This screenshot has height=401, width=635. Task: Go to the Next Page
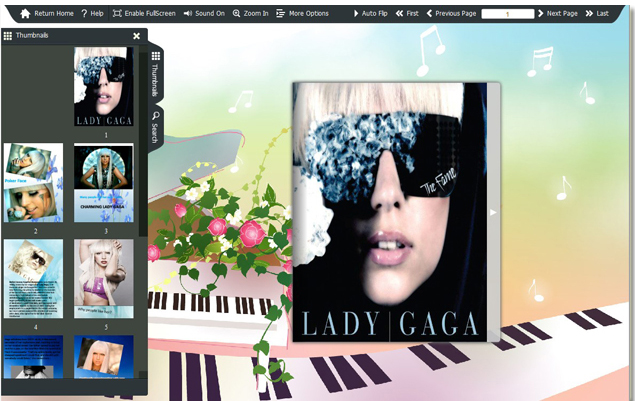[558, 13]
